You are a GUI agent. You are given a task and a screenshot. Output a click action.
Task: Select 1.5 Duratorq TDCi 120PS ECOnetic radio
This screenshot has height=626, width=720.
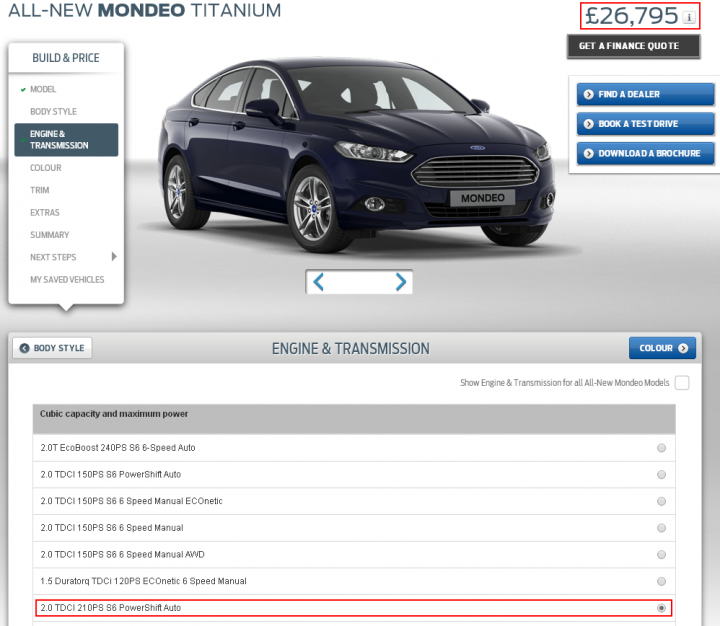(x=661, y=581)
